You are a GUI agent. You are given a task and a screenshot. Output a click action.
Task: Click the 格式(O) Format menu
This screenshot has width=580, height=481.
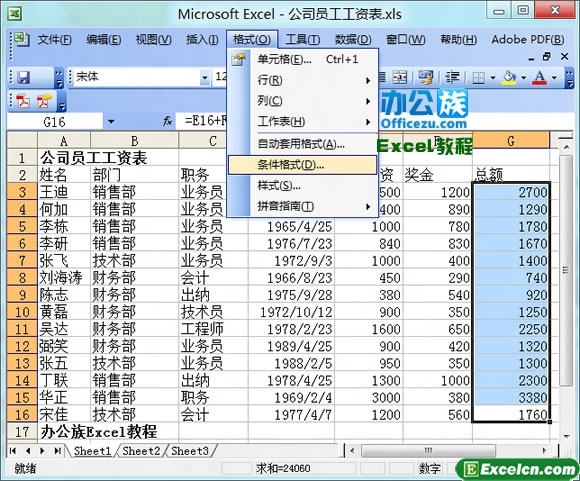252,39
